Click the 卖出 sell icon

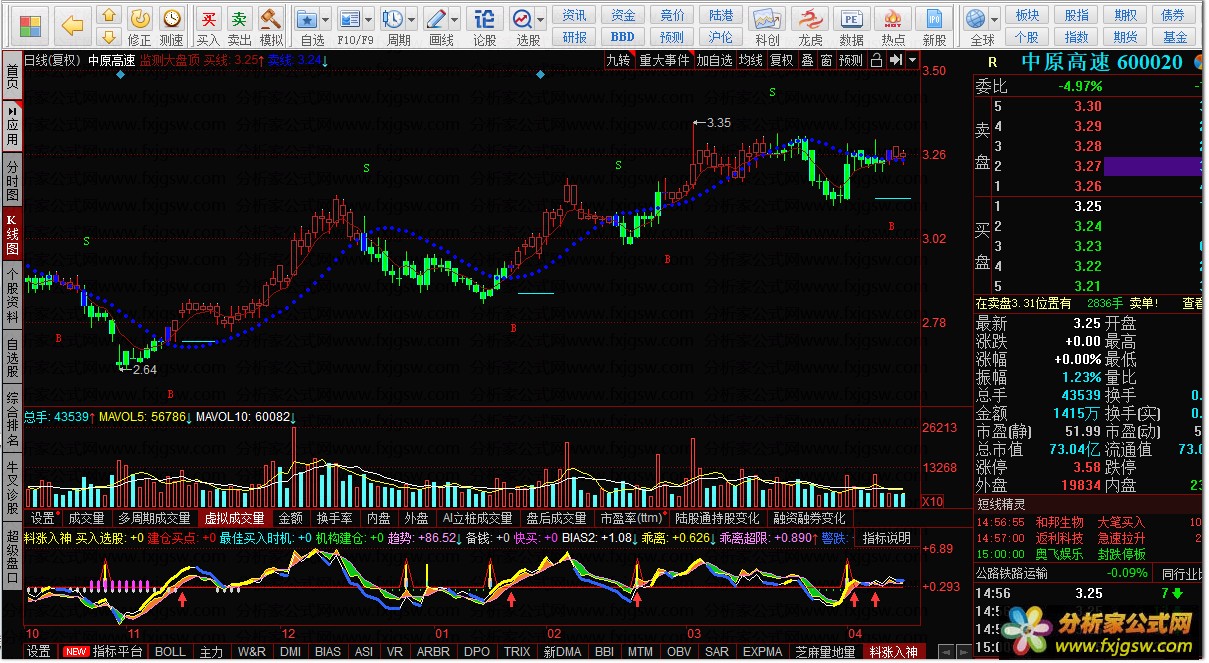click(x=239, y=24)
